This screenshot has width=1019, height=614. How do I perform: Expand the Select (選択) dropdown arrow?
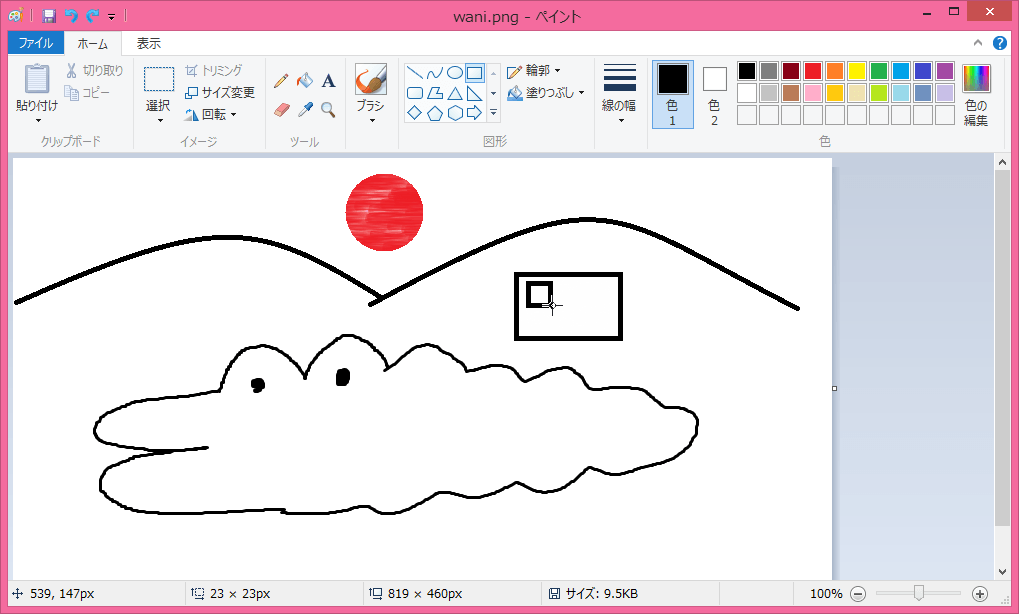tap(159, 121)
